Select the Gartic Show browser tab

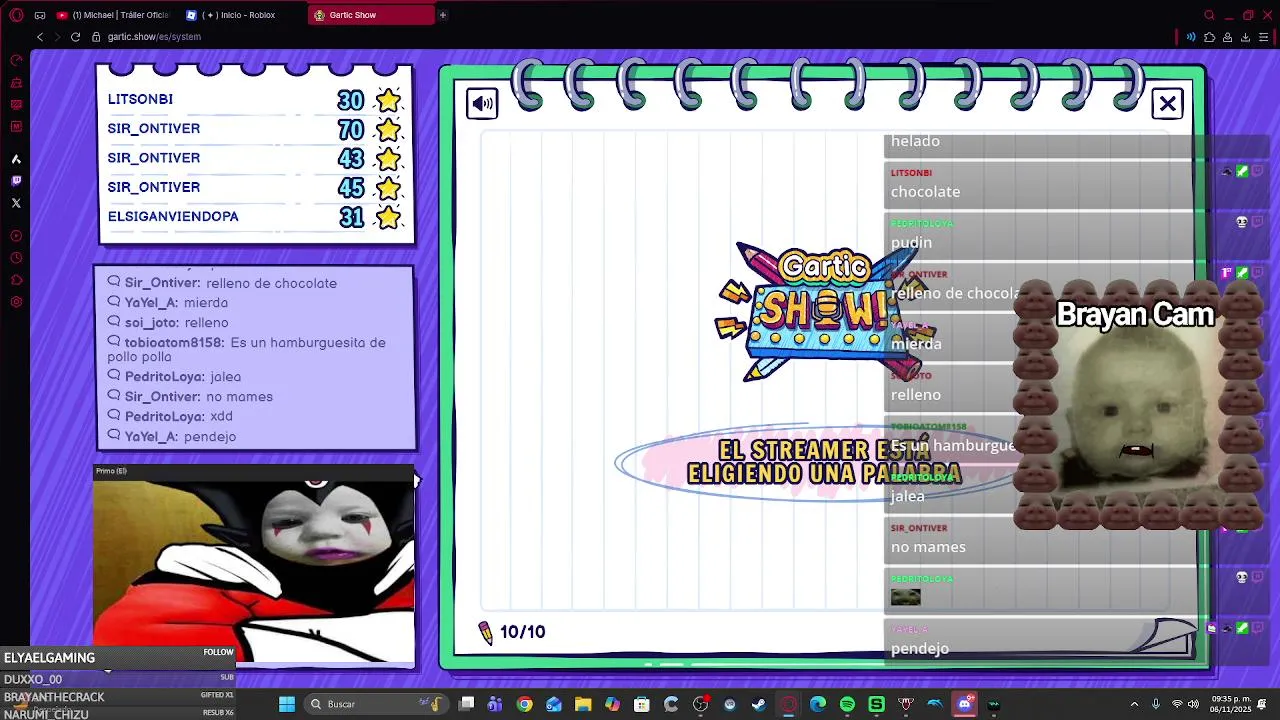pyautogui.click(x=370, y=15)
